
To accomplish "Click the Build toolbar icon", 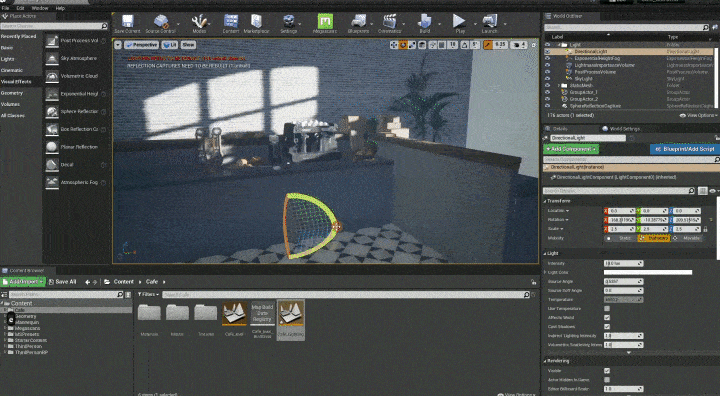I will tap(425, 23).
